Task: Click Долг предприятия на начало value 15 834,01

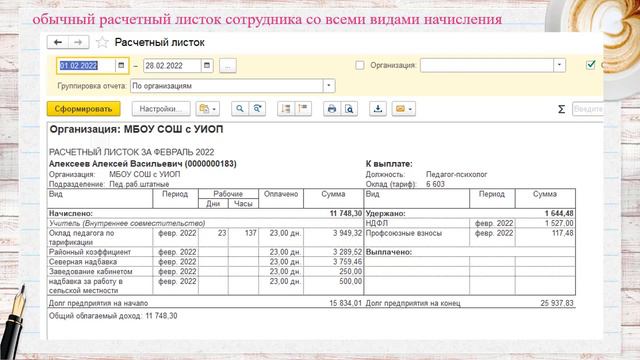Action: click(345, 303)
